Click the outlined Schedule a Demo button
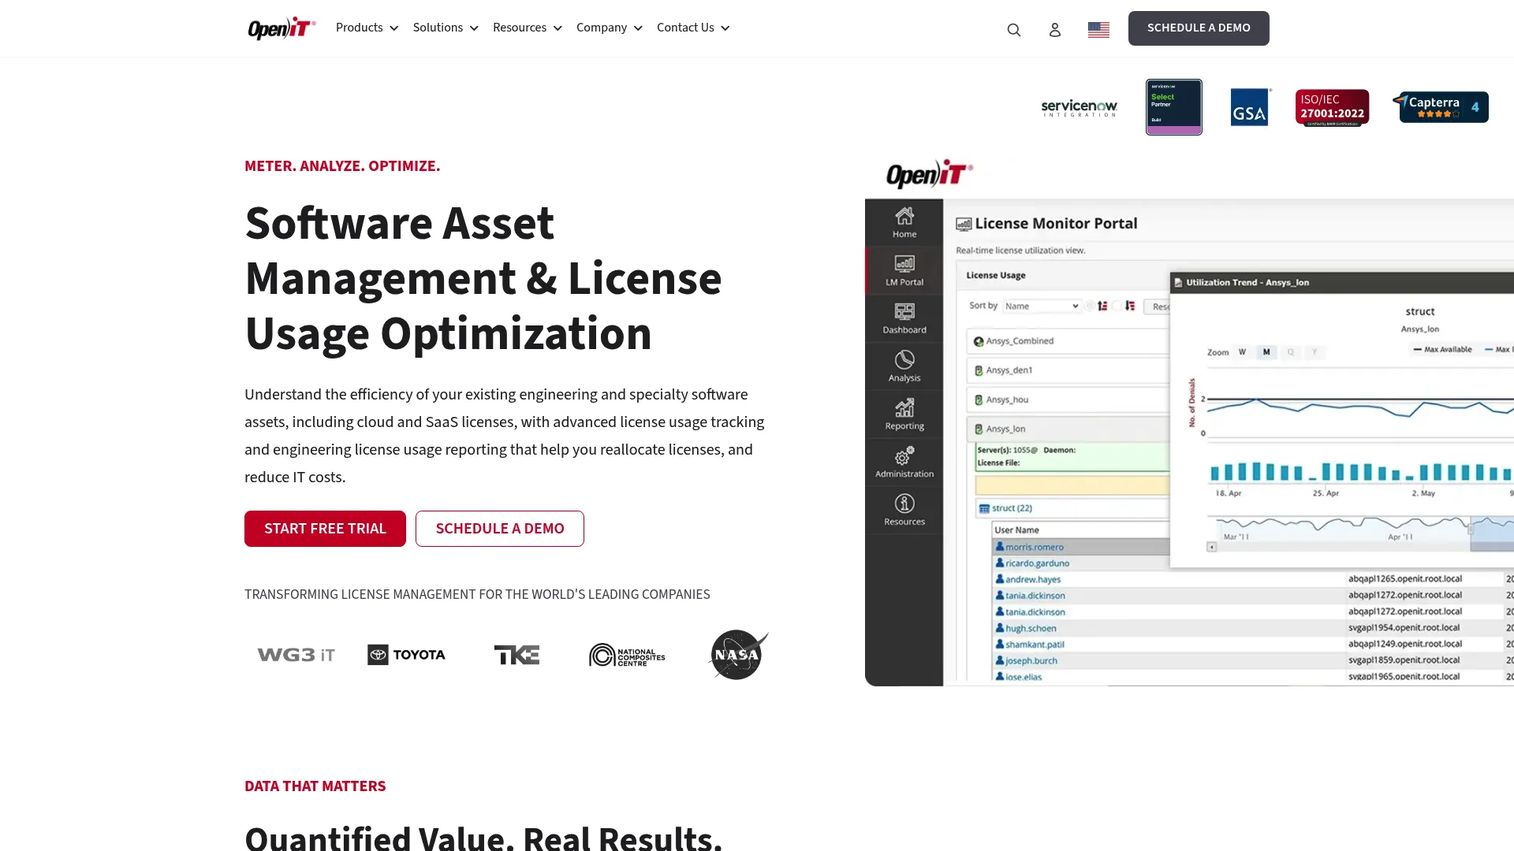 point(500,529)
